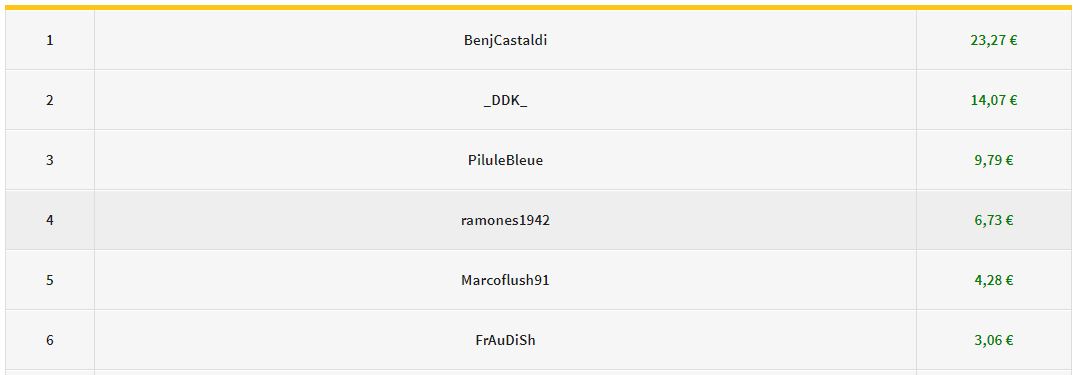Screen dimensions: 1076x375
Task: Click the 14,07 € winnings cell
Action: (x=994, y=100)
